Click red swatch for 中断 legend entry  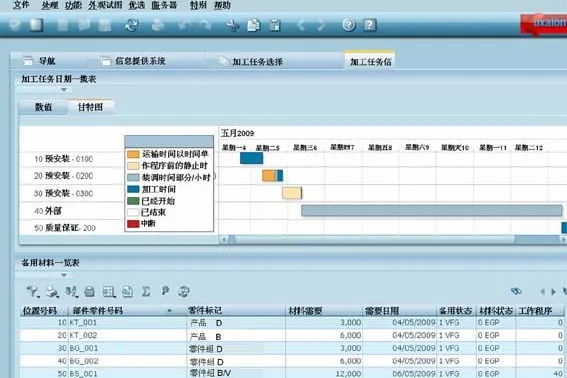[x=133, y=224]
